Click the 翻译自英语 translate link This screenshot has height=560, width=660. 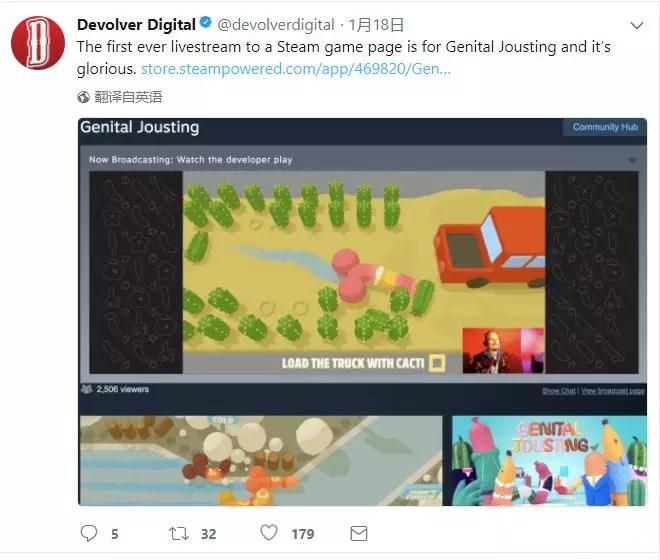coord(128,97)
